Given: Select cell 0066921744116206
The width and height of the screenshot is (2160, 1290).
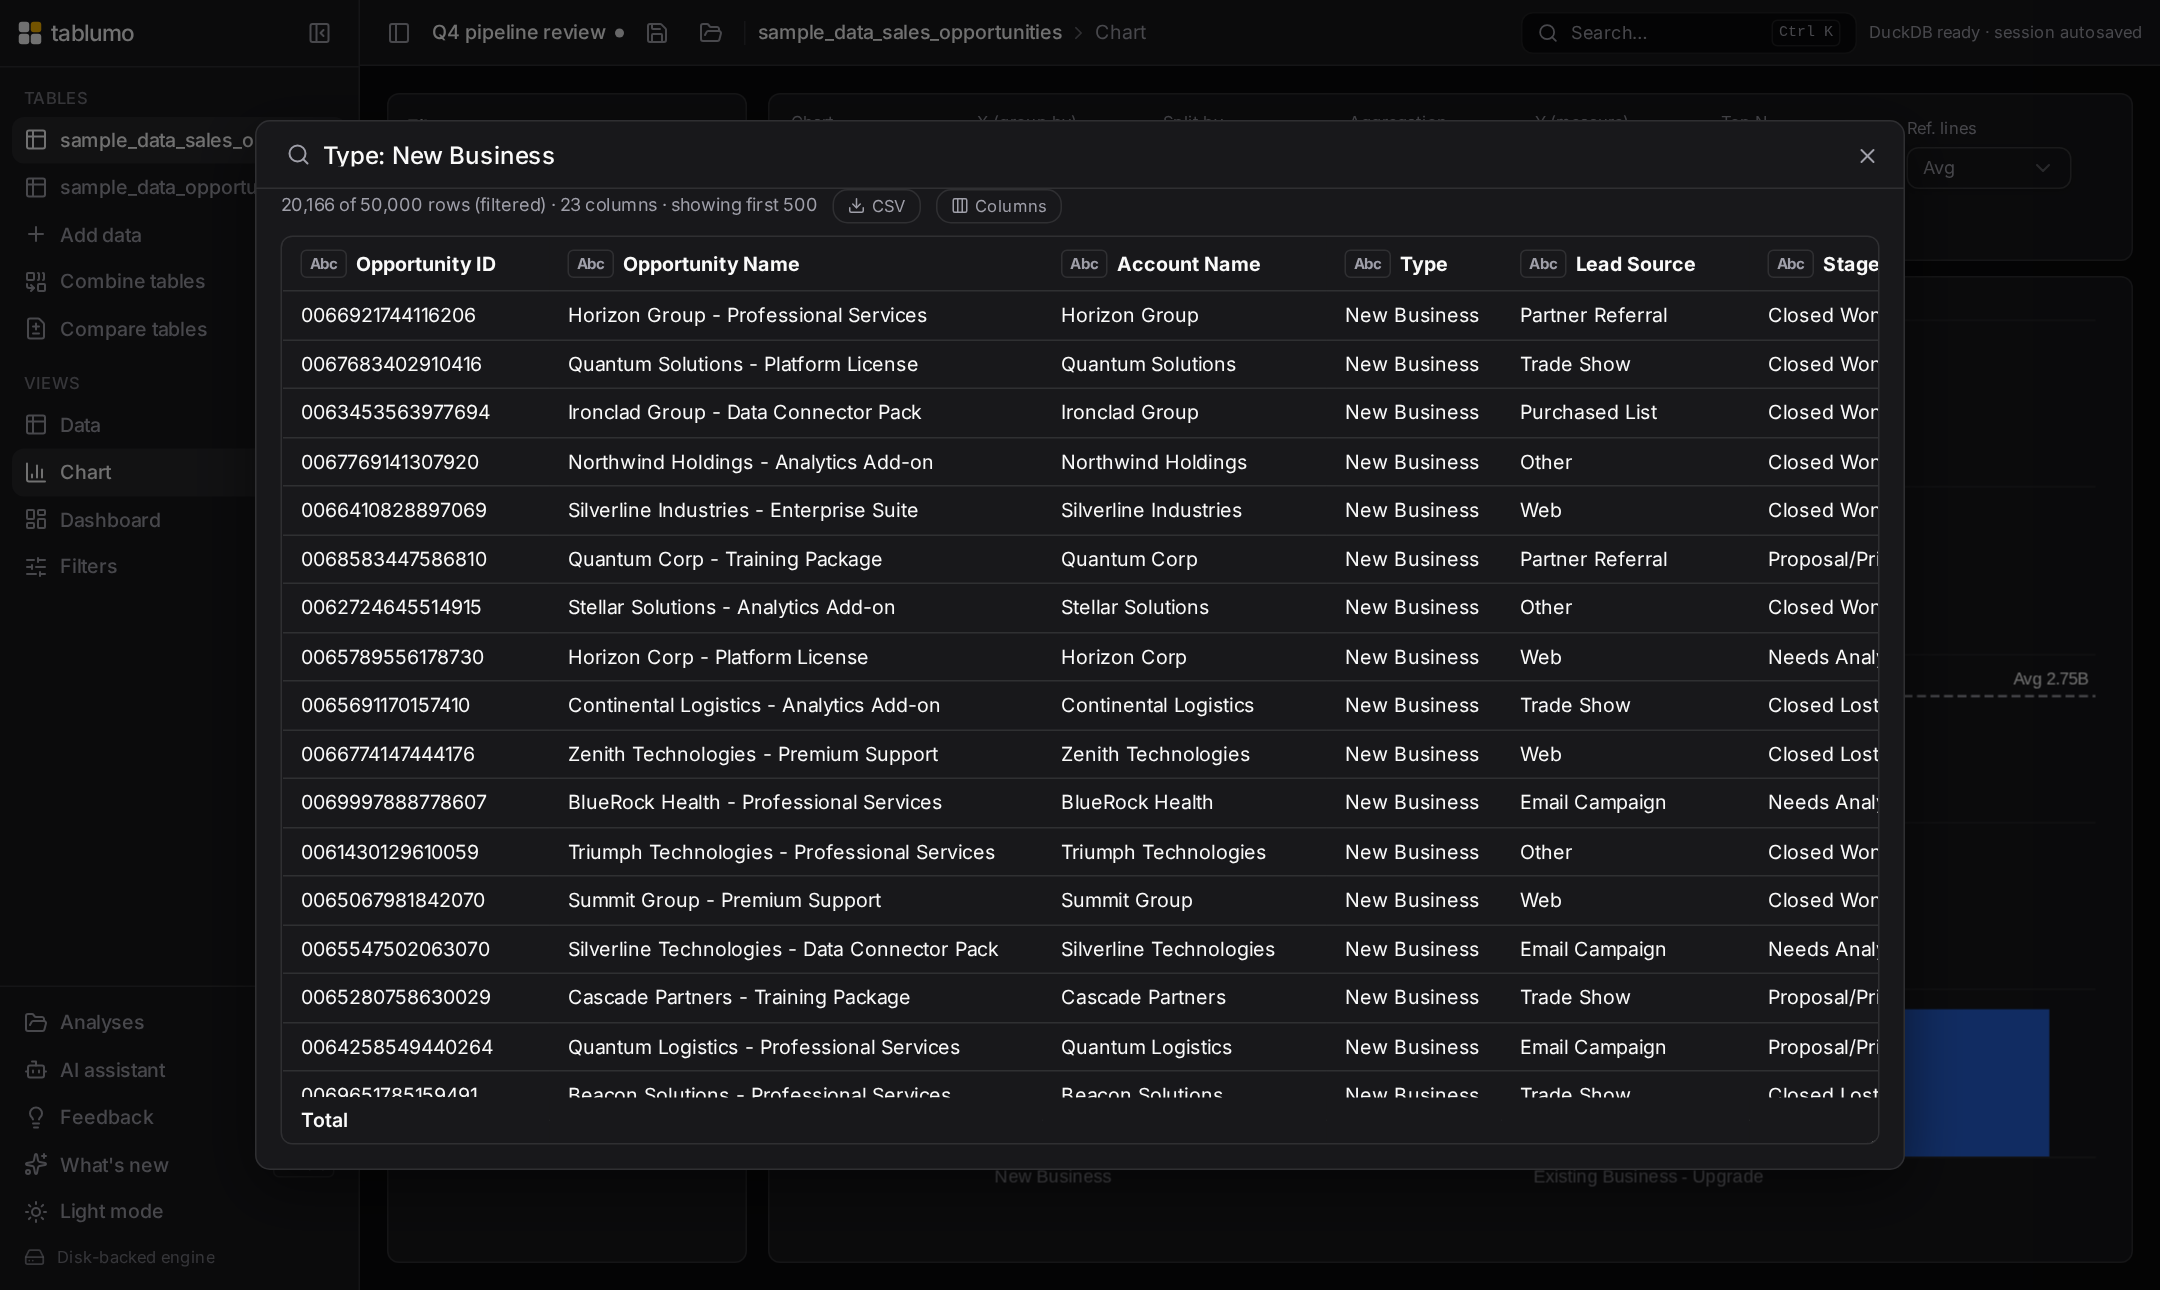Looking at the screenshot, I should tap(388, 315).
